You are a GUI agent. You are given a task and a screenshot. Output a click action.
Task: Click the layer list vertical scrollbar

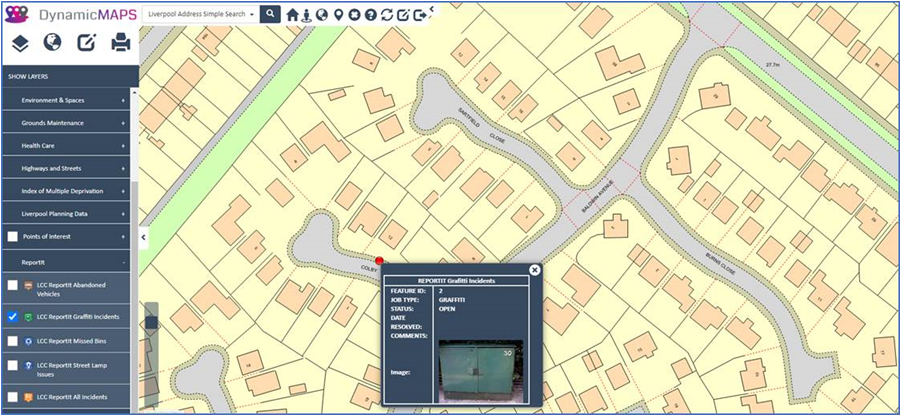point(134,297)
